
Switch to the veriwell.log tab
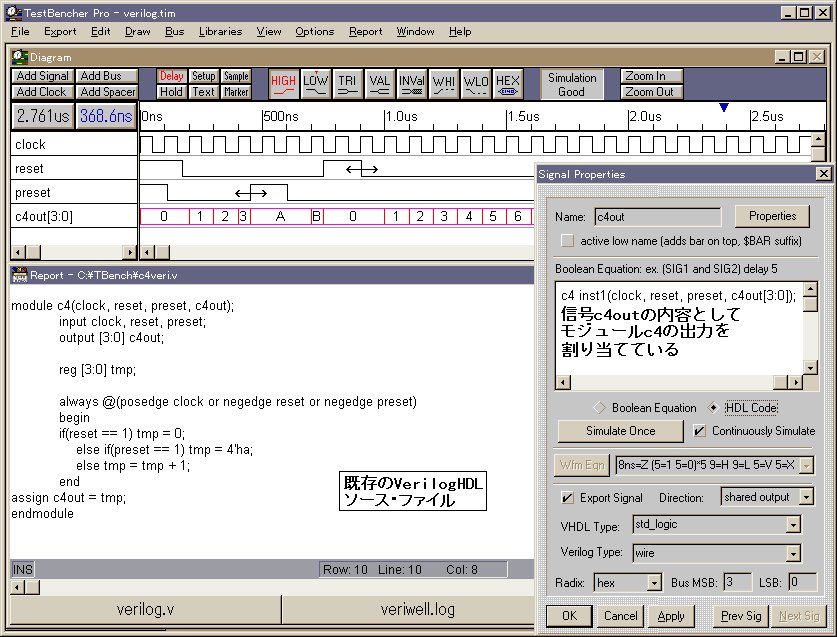(x=417, y=610)
